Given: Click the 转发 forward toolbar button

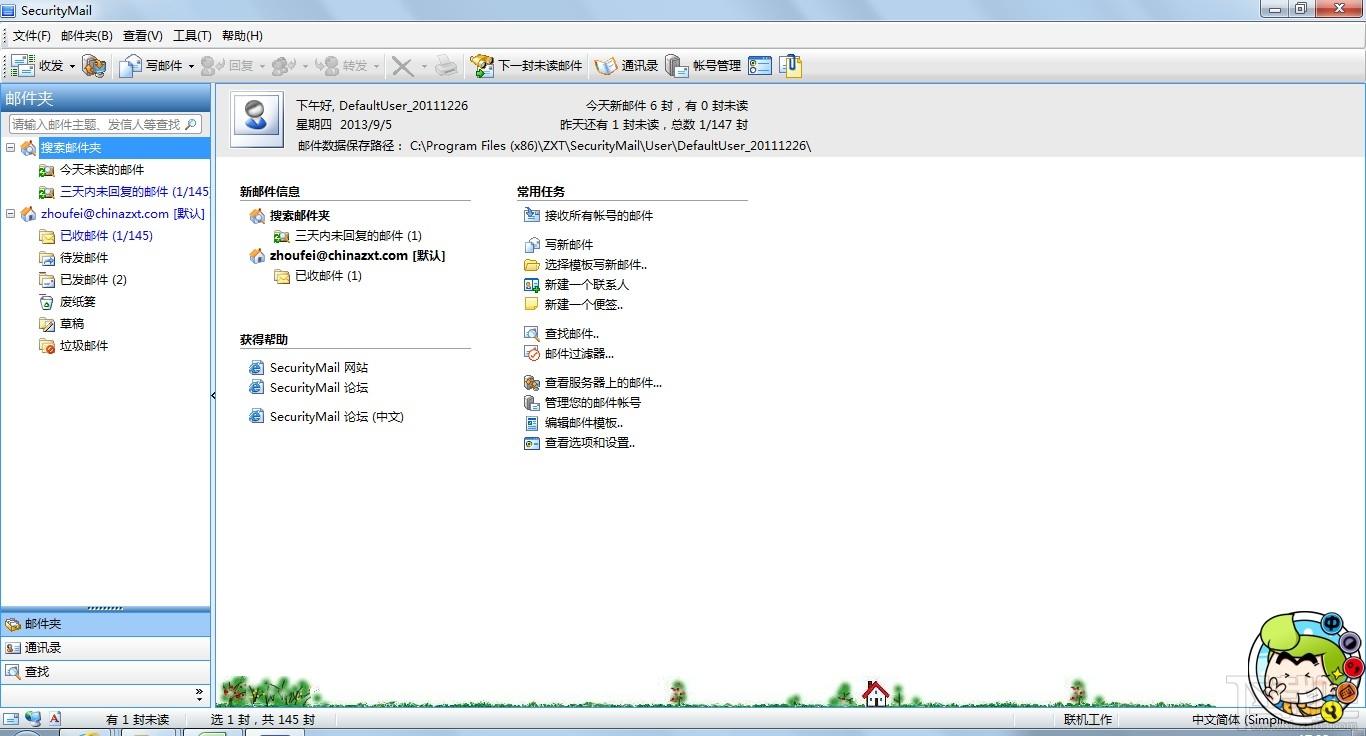Looking at the screenshot, I should coord(341,66).
